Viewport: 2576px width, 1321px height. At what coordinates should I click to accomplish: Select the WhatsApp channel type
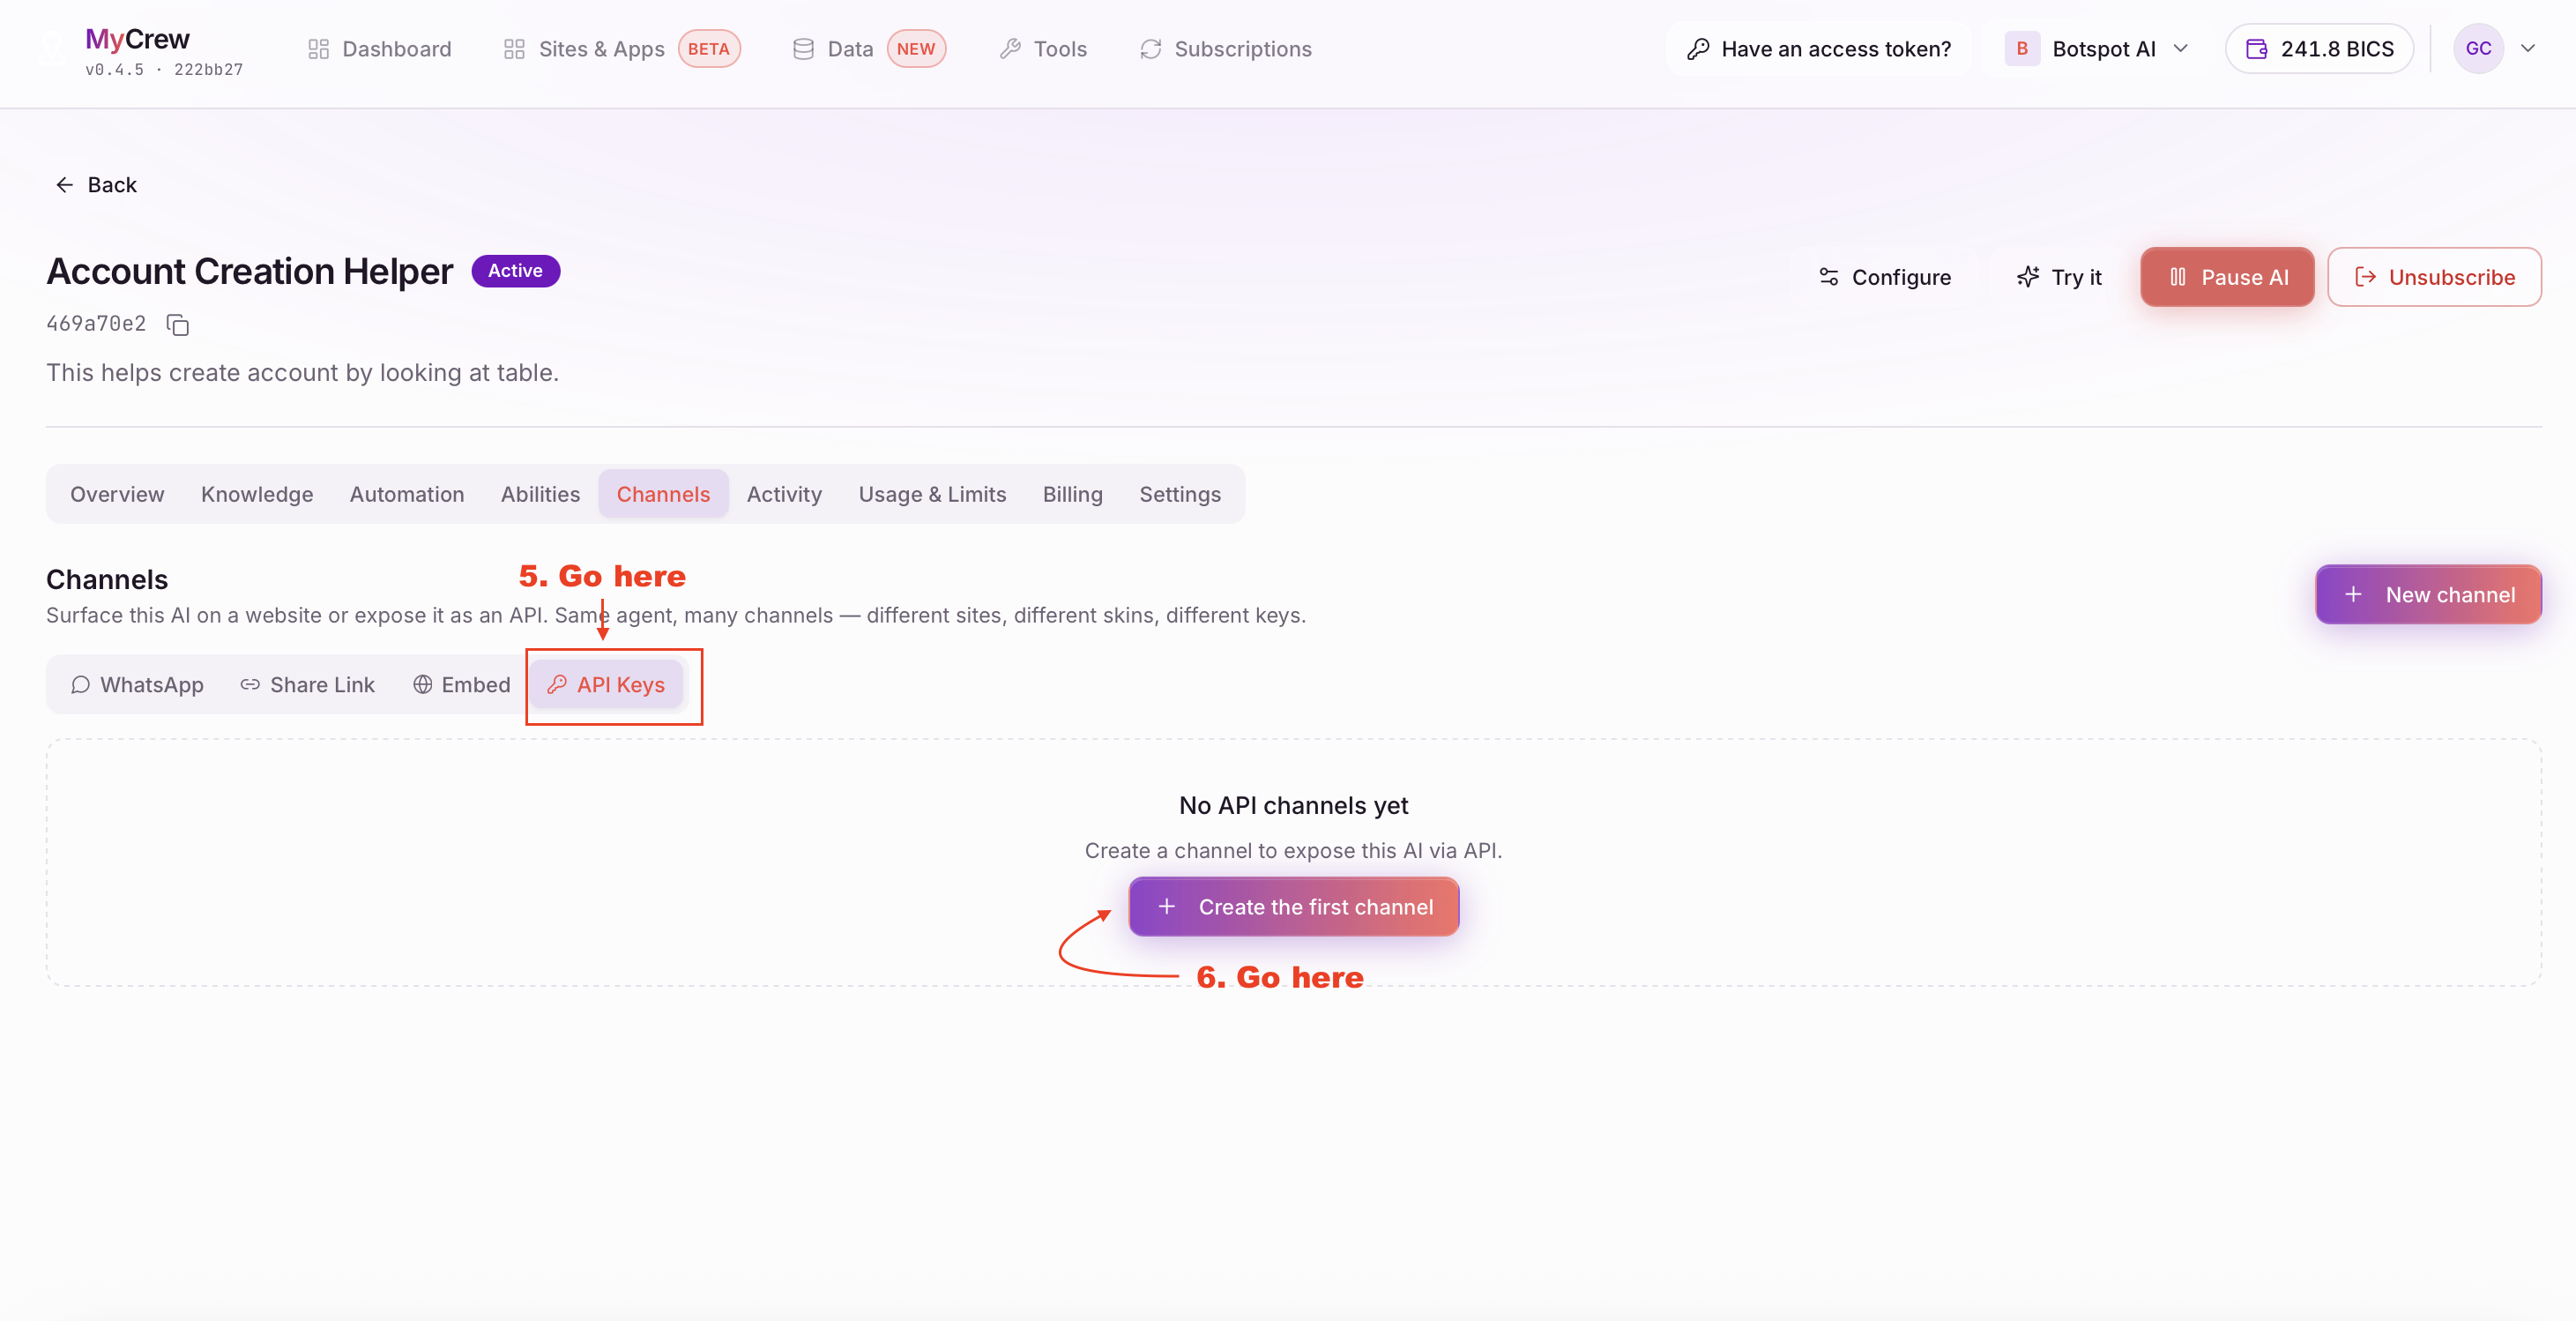tap(137, 685)
